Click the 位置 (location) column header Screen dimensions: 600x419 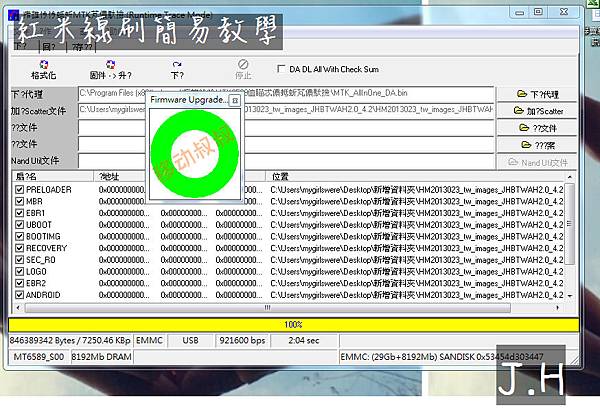pos(415,176)
